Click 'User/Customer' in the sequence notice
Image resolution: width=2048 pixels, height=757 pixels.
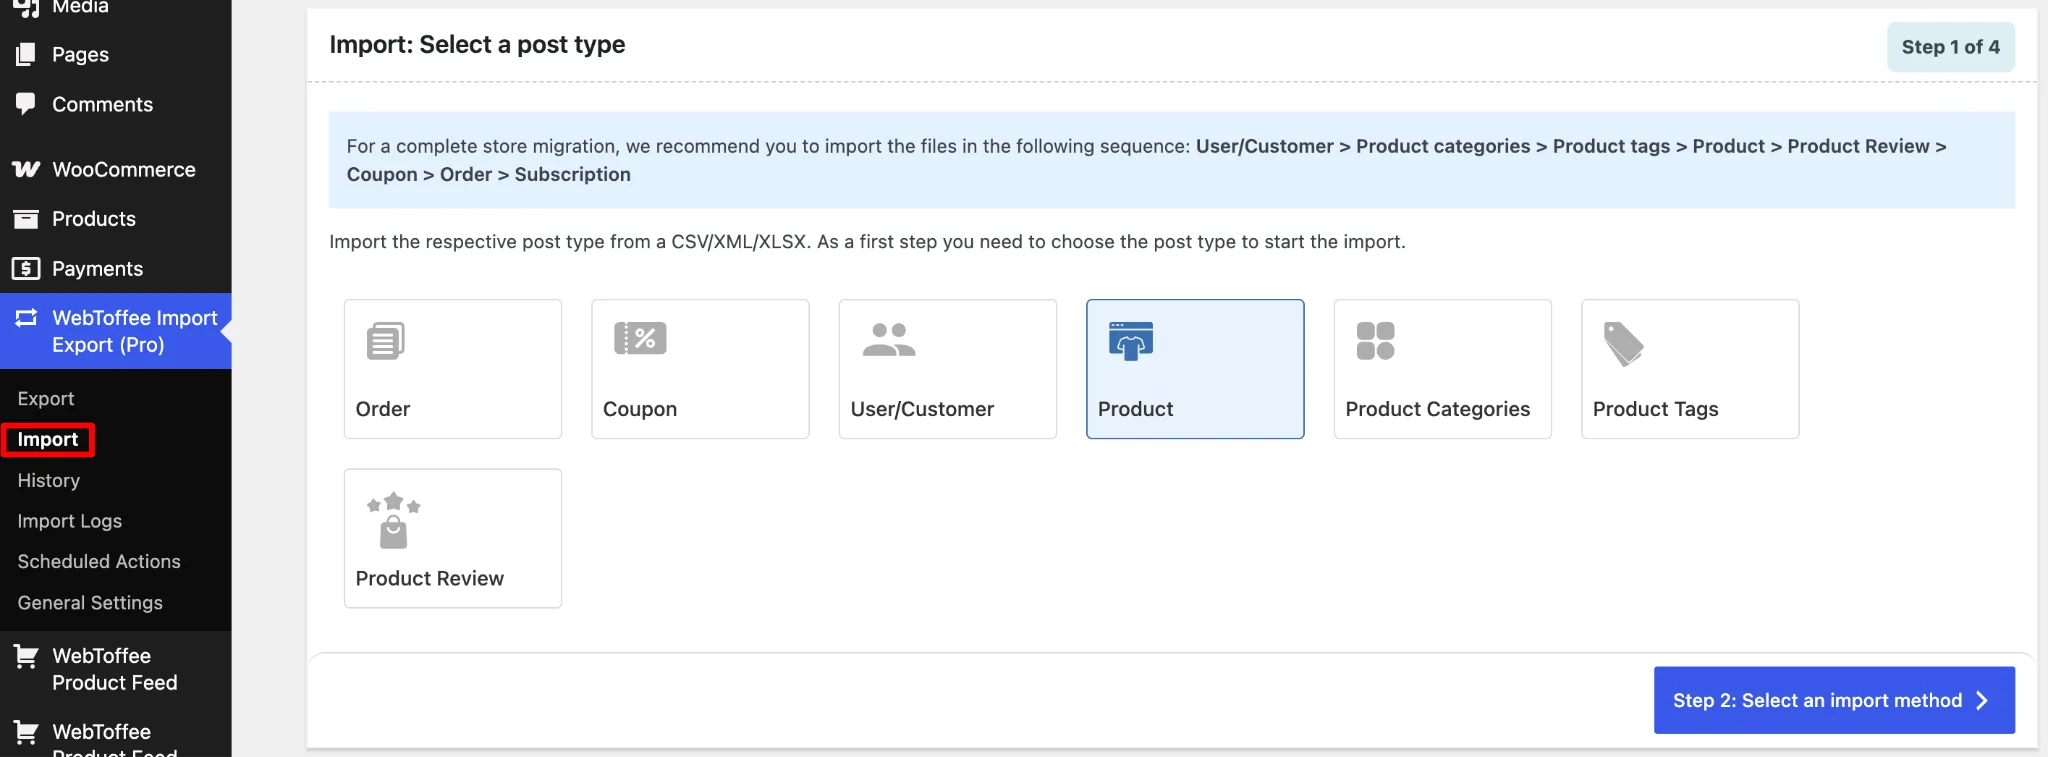tap(1264, 146)
